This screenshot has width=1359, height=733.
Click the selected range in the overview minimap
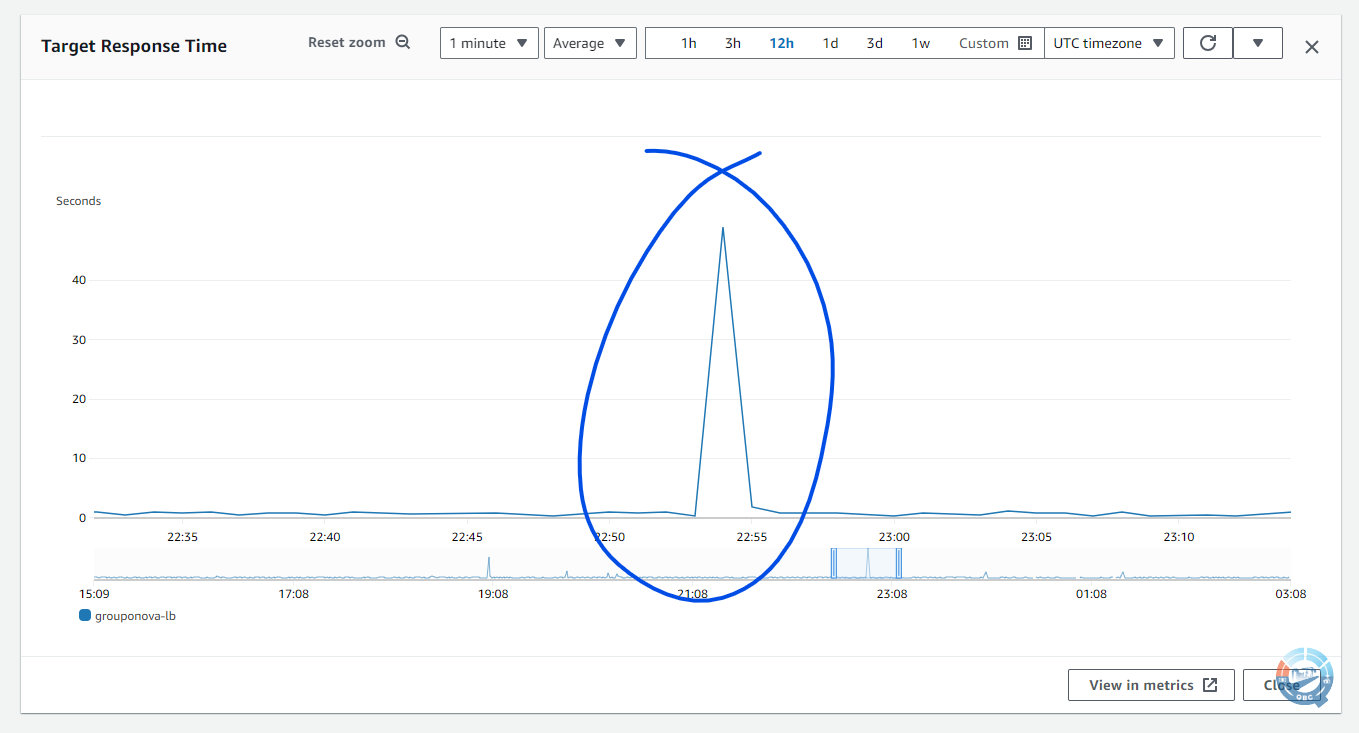click(866, 563)
